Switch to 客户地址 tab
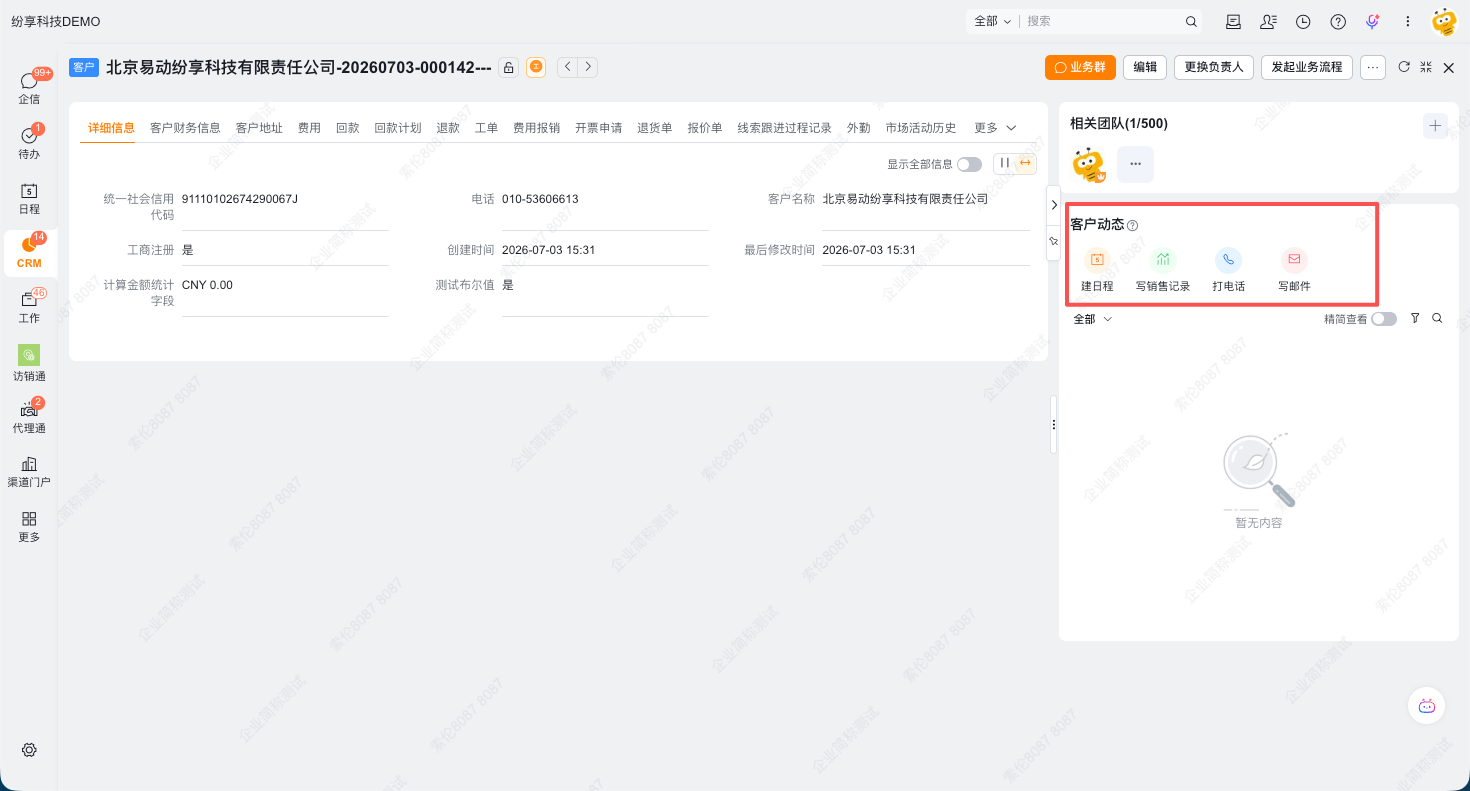Viewport: 1470px width, 791px height. click(259, 128)
